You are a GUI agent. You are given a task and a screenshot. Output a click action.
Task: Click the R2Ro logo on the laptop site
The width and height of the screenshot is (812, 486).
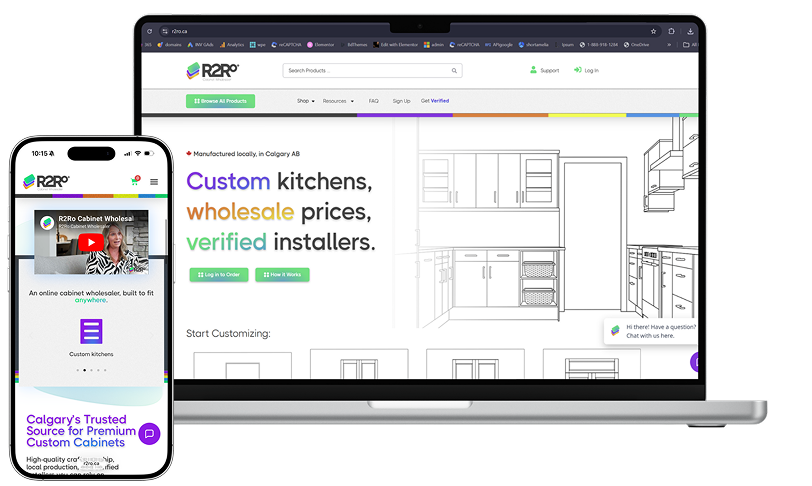[212, 71]
